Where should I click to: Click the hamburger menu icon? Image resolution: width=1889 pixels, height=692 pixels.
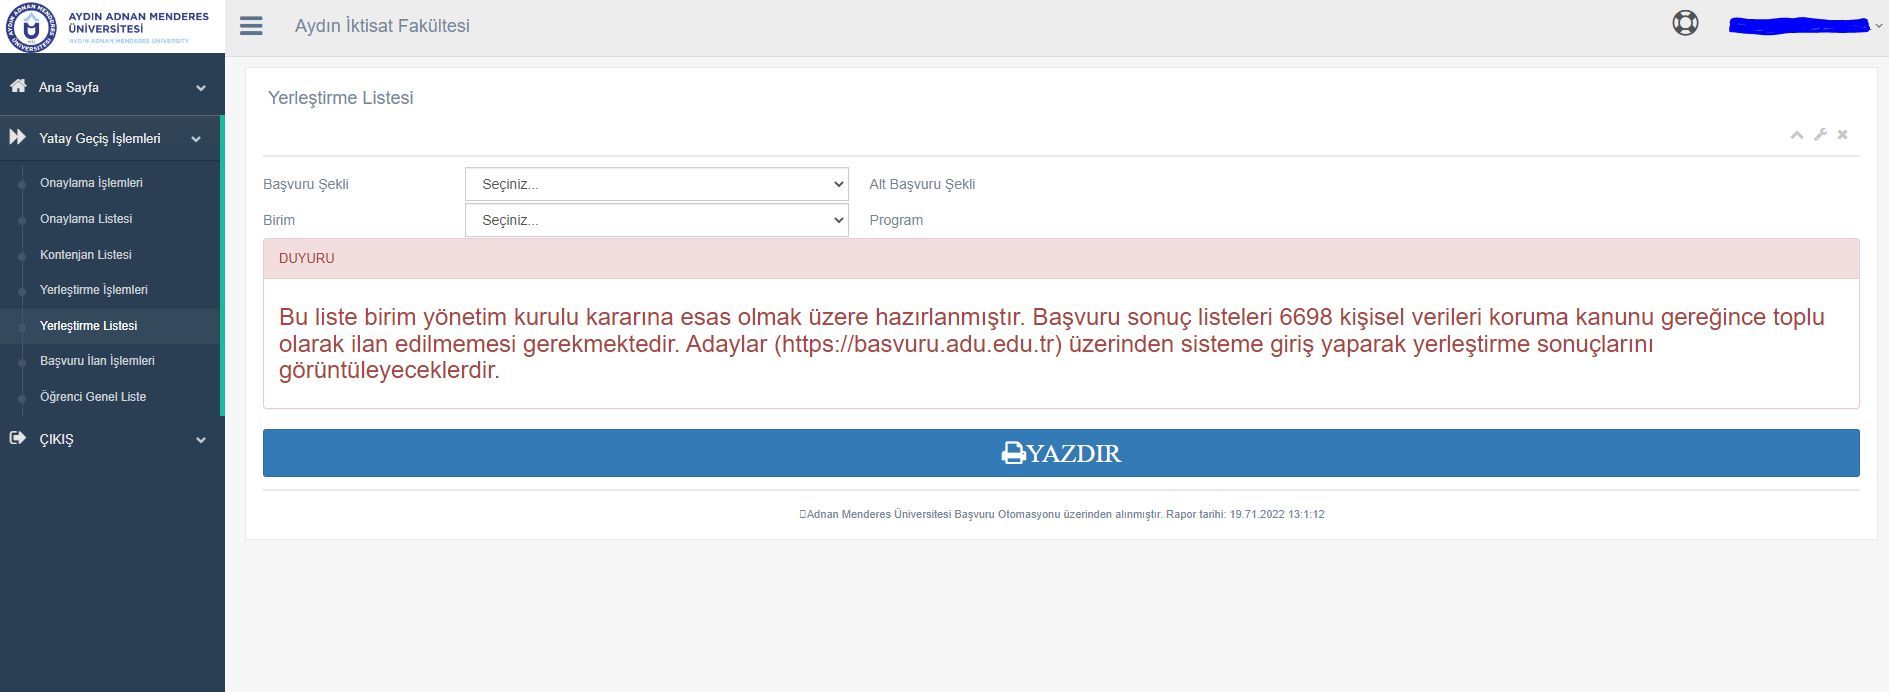click(x=251, y=26)
